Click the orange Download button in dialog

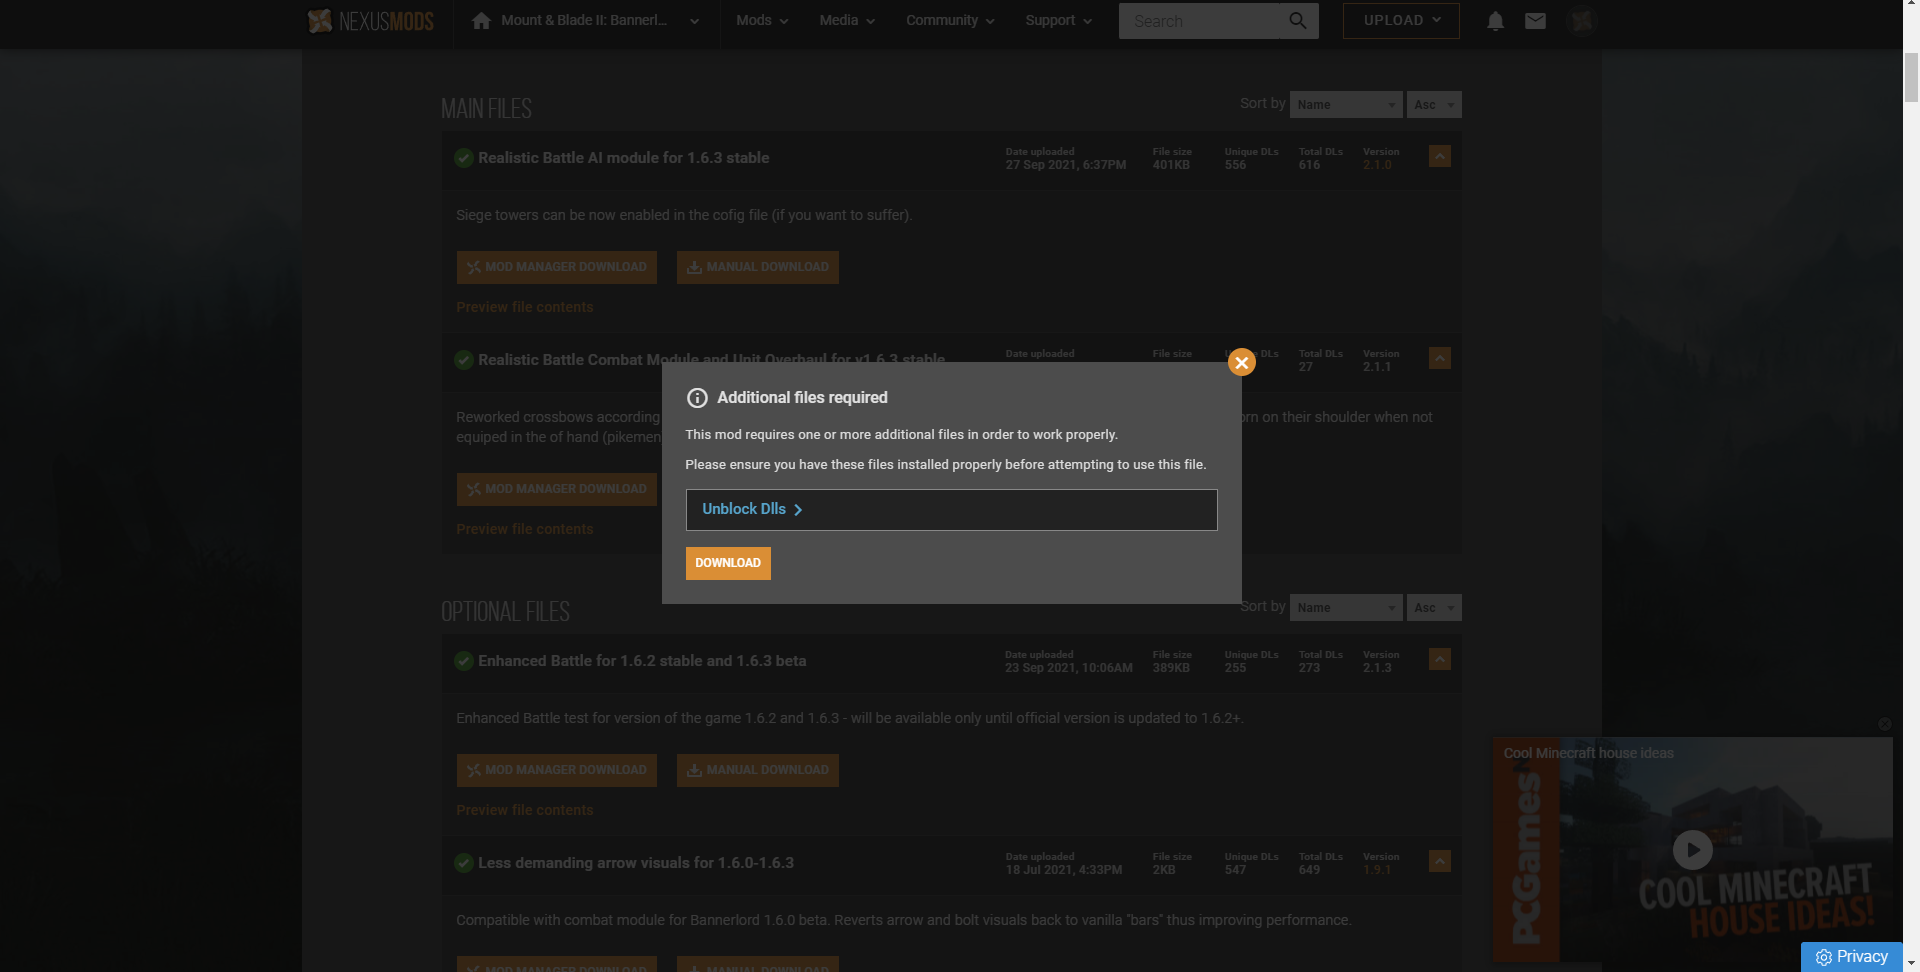point(728,563)
